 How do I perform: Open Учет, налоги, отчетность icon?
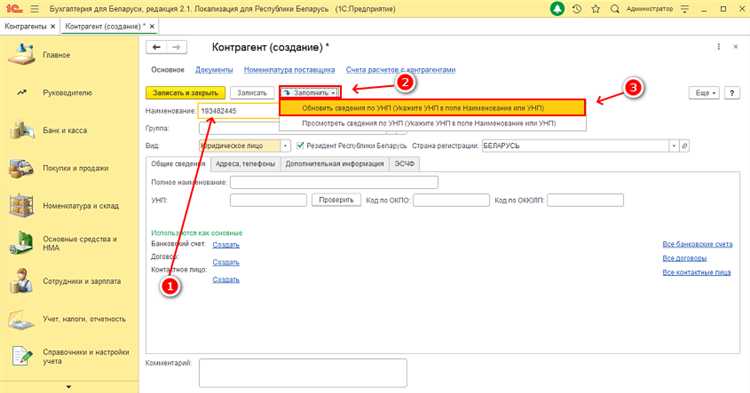coord(22,319)
